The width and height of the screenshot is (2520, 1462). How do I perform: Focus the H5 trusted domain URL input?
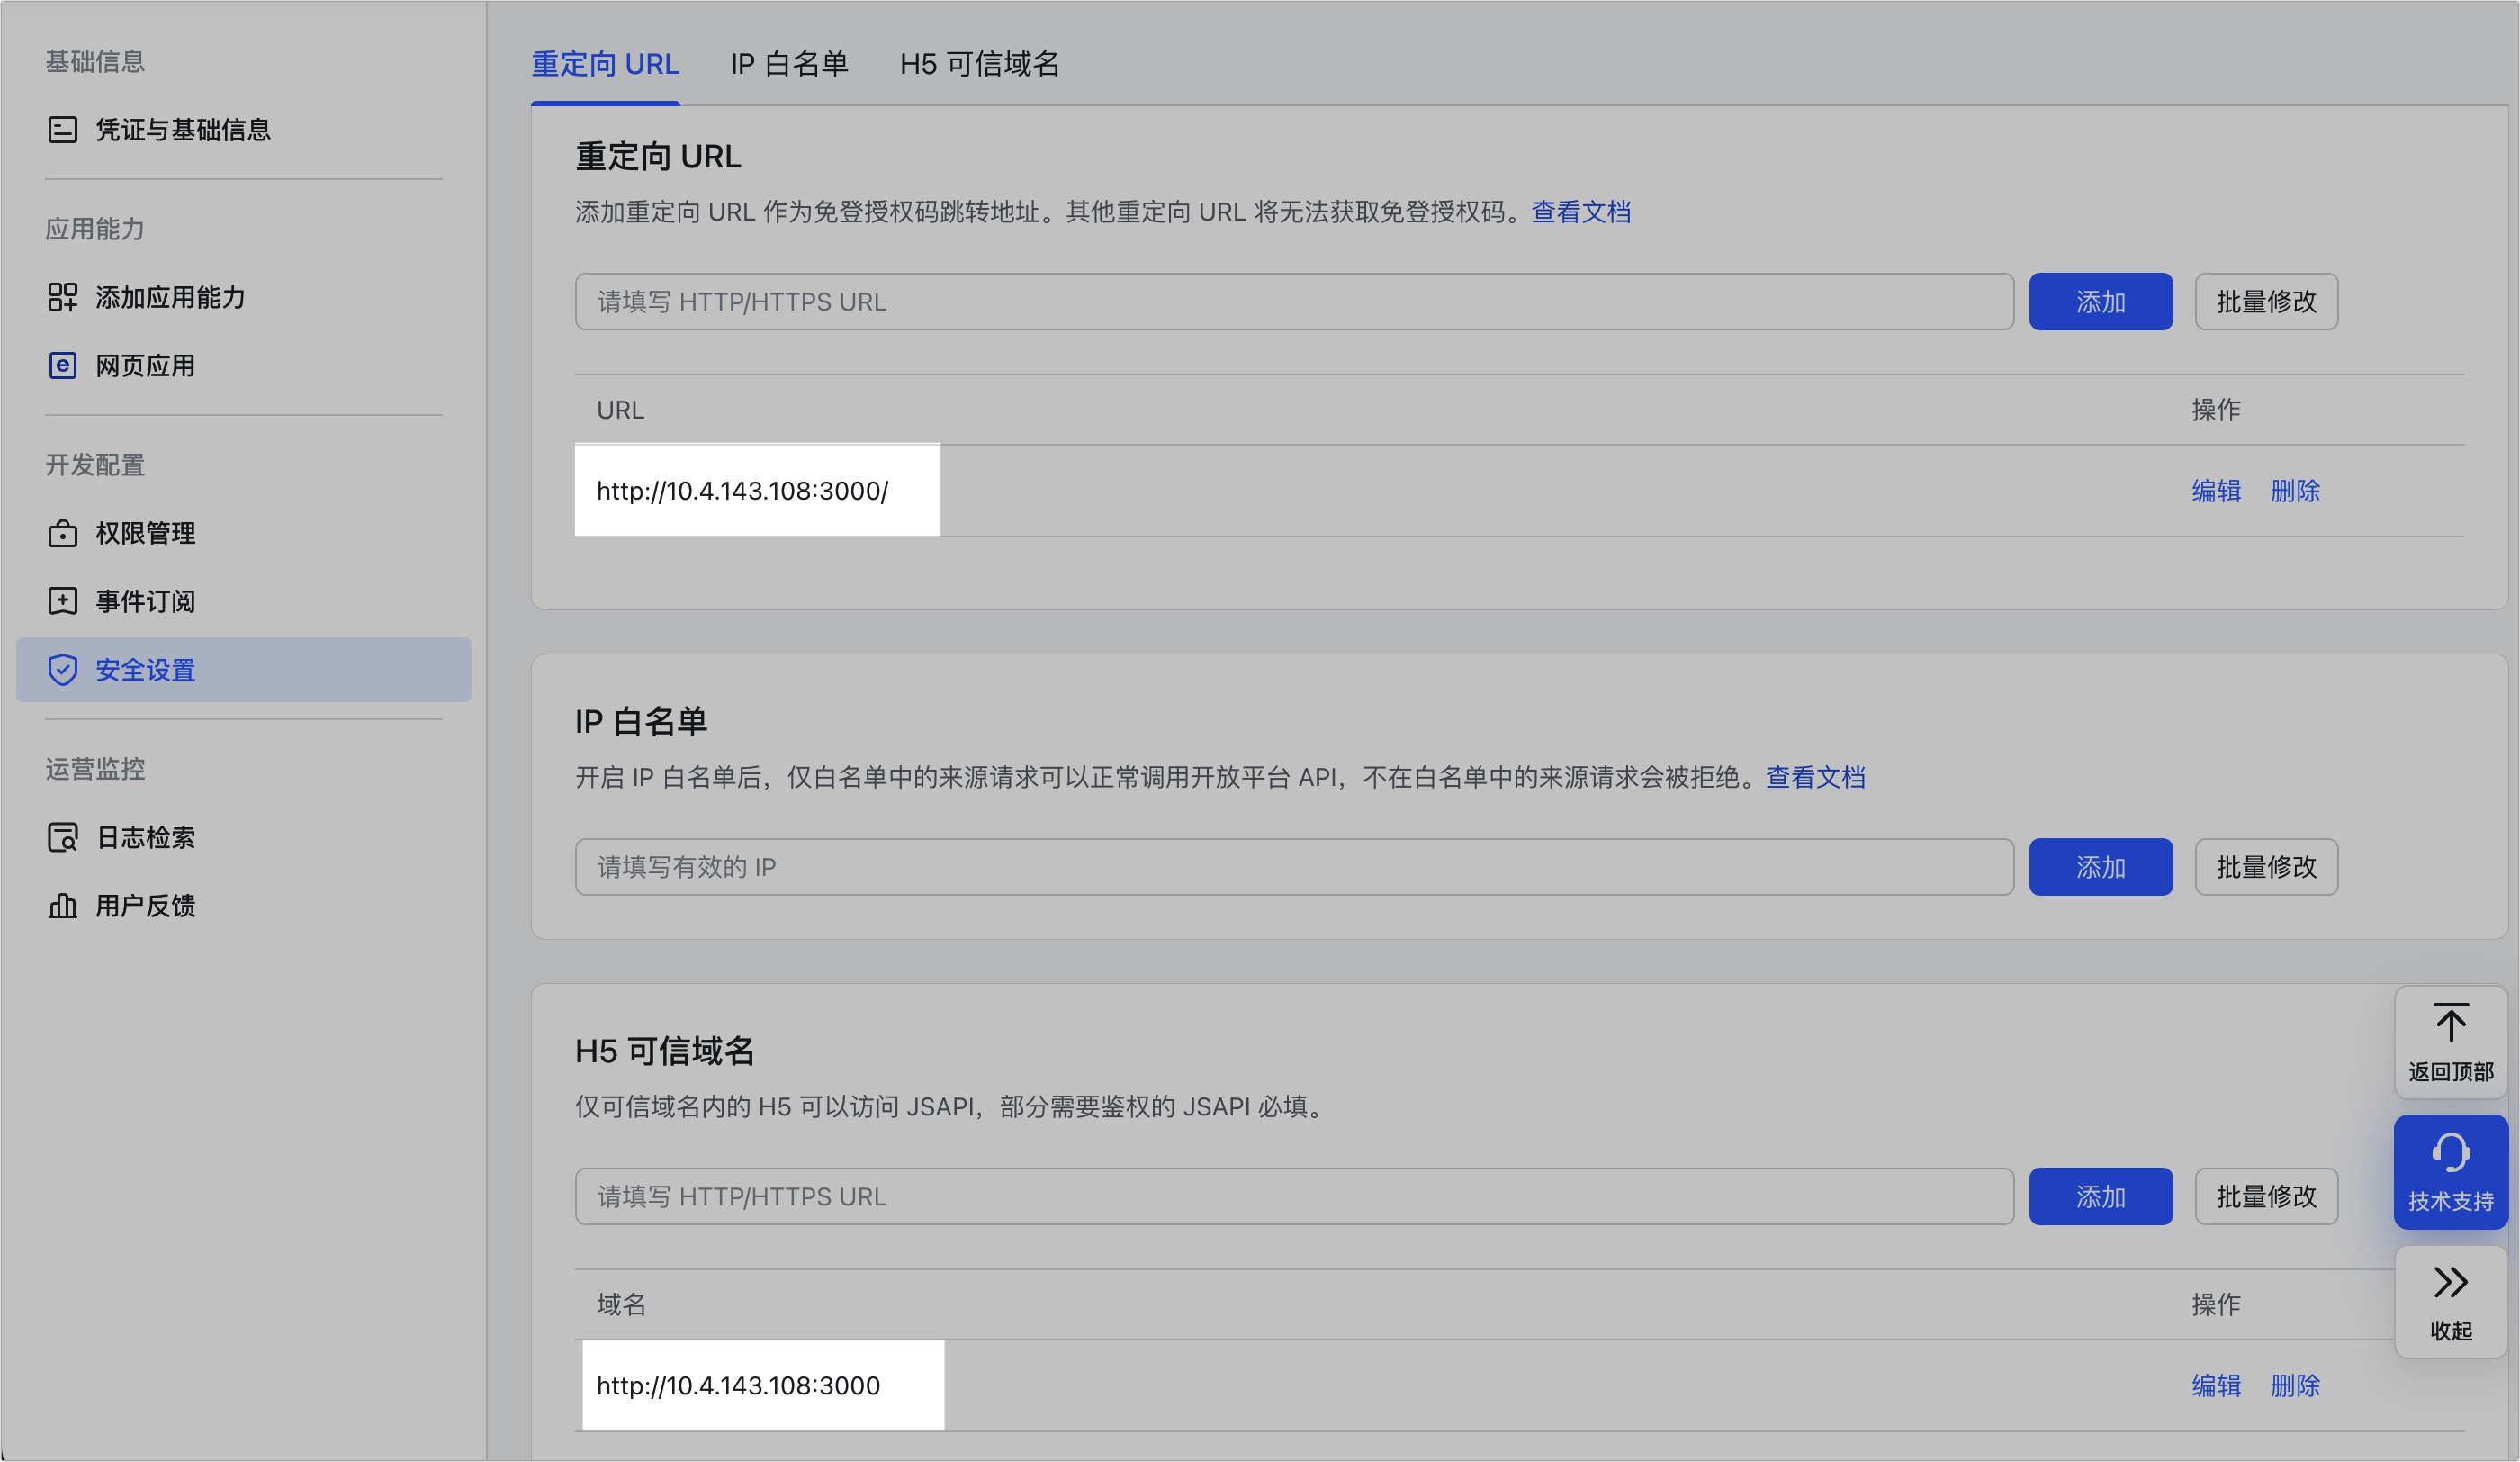point(1293,1196)
